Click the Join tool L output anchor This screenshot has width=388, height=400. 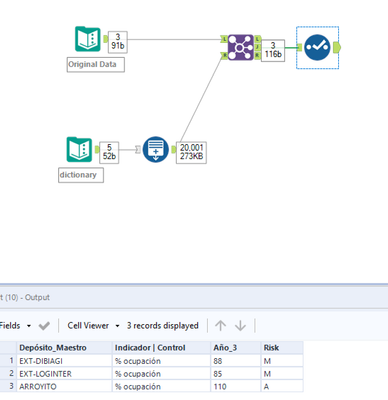click(258, 39)
